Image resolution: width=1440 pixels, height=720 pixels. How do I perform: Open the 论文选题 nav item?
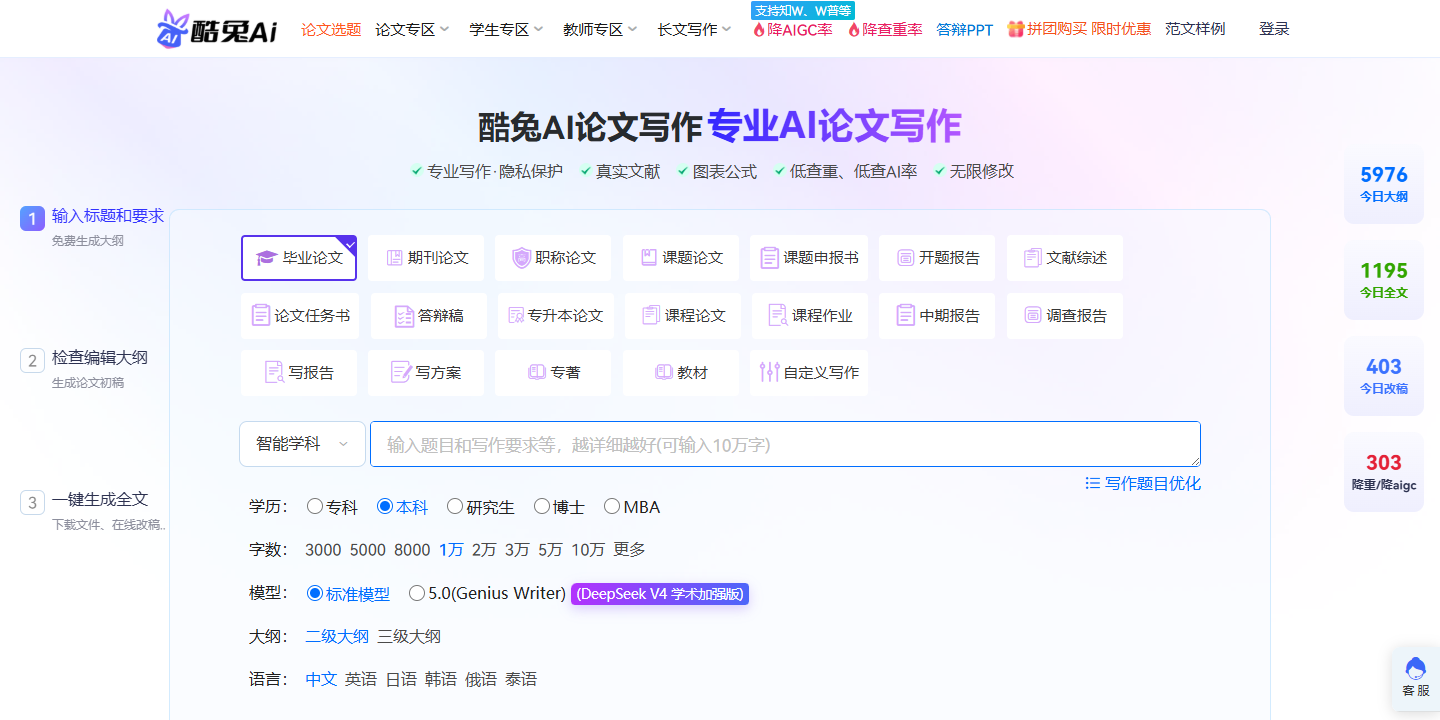331,29
